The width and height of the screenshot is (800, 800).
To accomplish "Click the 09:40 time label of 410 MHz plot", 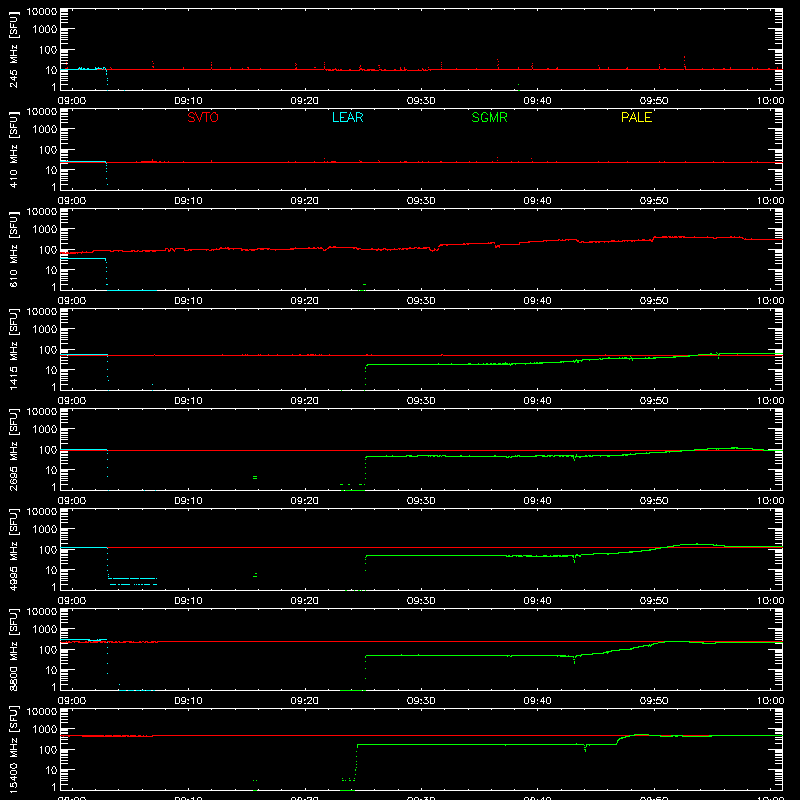I will click(537, 201).
